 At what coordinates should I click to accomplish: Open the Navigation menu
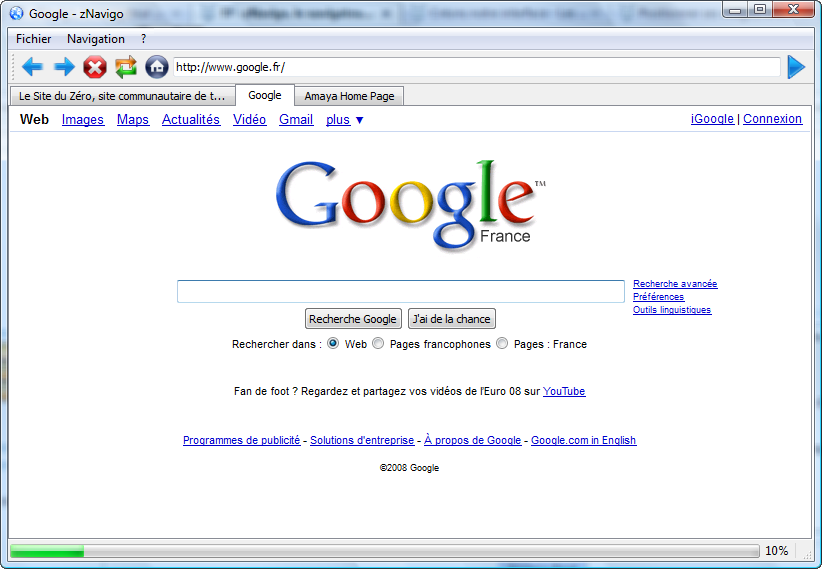click(x=96, y=39)
